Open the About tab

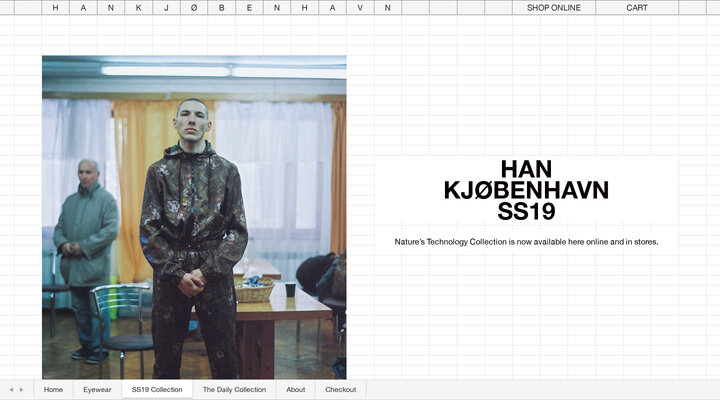296,389
